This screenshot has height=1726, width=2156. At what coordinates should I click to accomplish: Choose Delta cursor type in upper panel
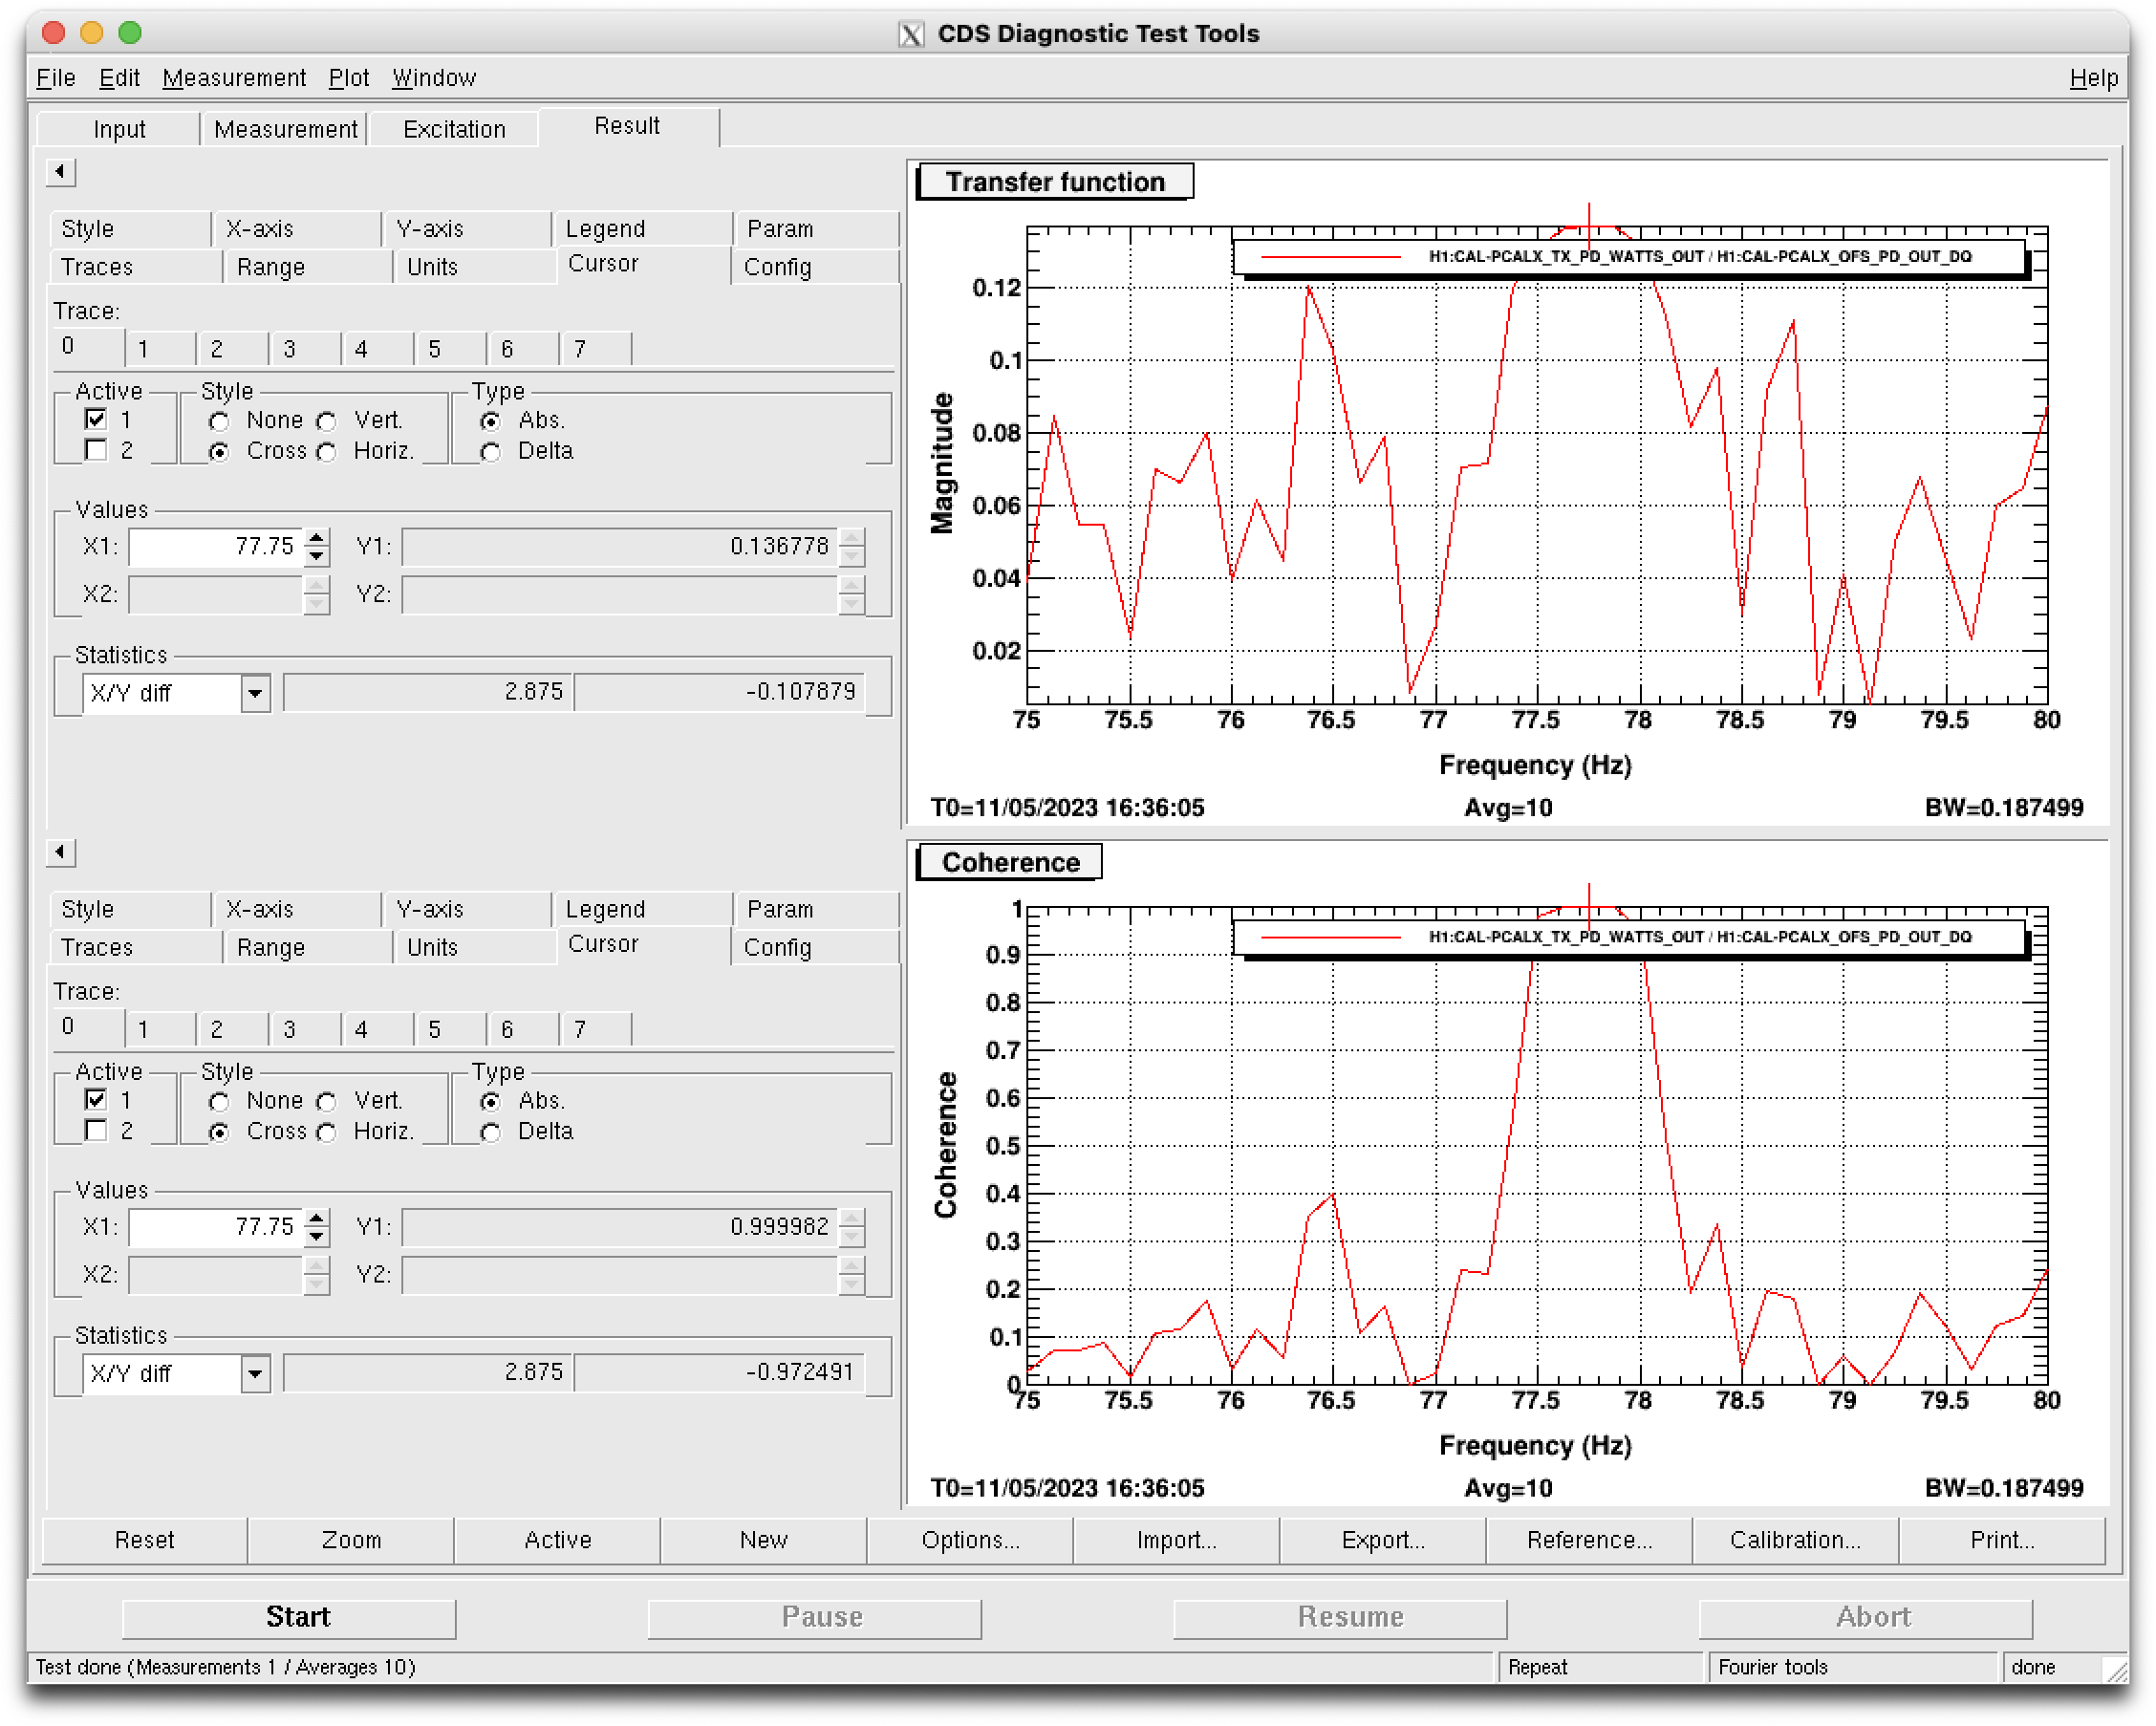[490, 452]
